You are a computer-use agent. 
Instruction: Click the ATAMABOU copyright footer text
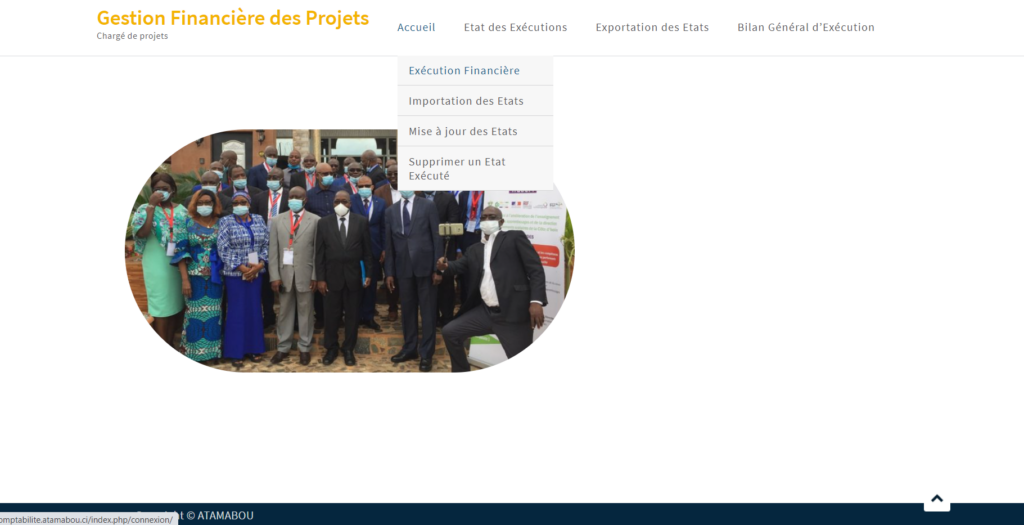(225, 516)
